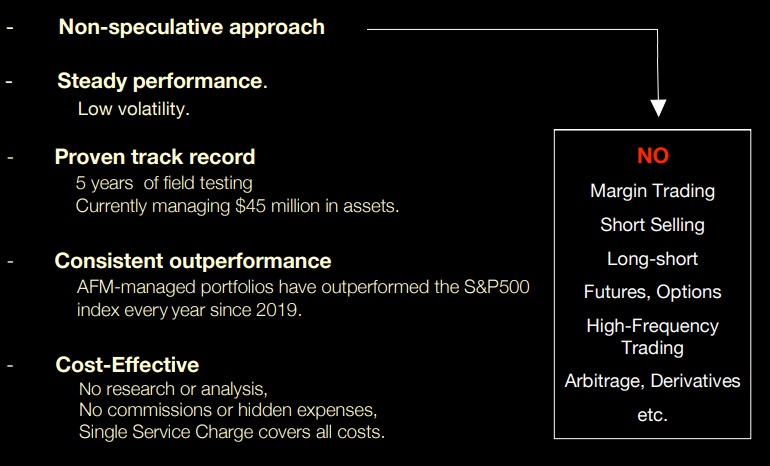
Task: Click the Steady performance heading
Action: click(x=162, y=81)
